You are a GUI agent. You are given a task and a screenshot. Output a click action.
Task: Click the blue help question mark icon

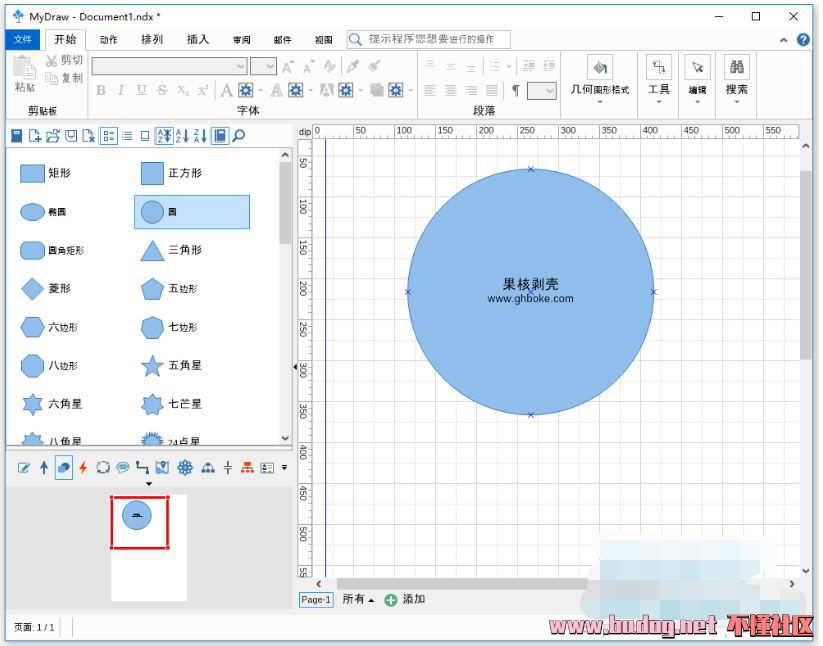(x=804, y=40)
